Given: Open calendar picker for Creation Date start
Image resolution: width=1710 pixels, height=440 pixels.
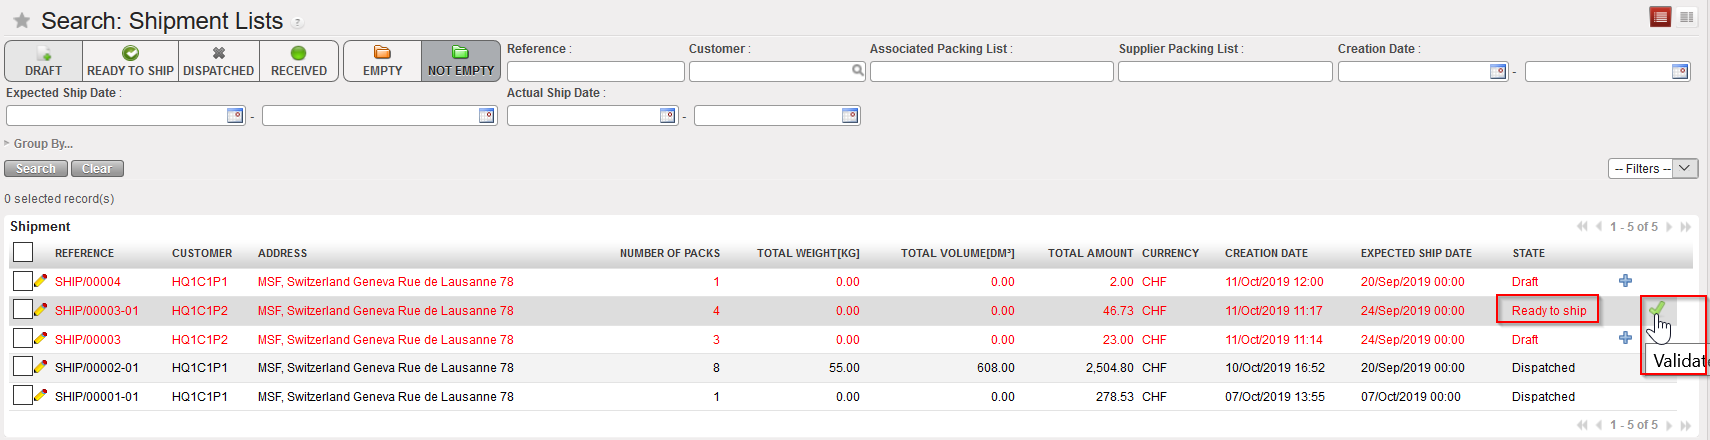Looking at the screenshot, I should (x=1497, y=72).
